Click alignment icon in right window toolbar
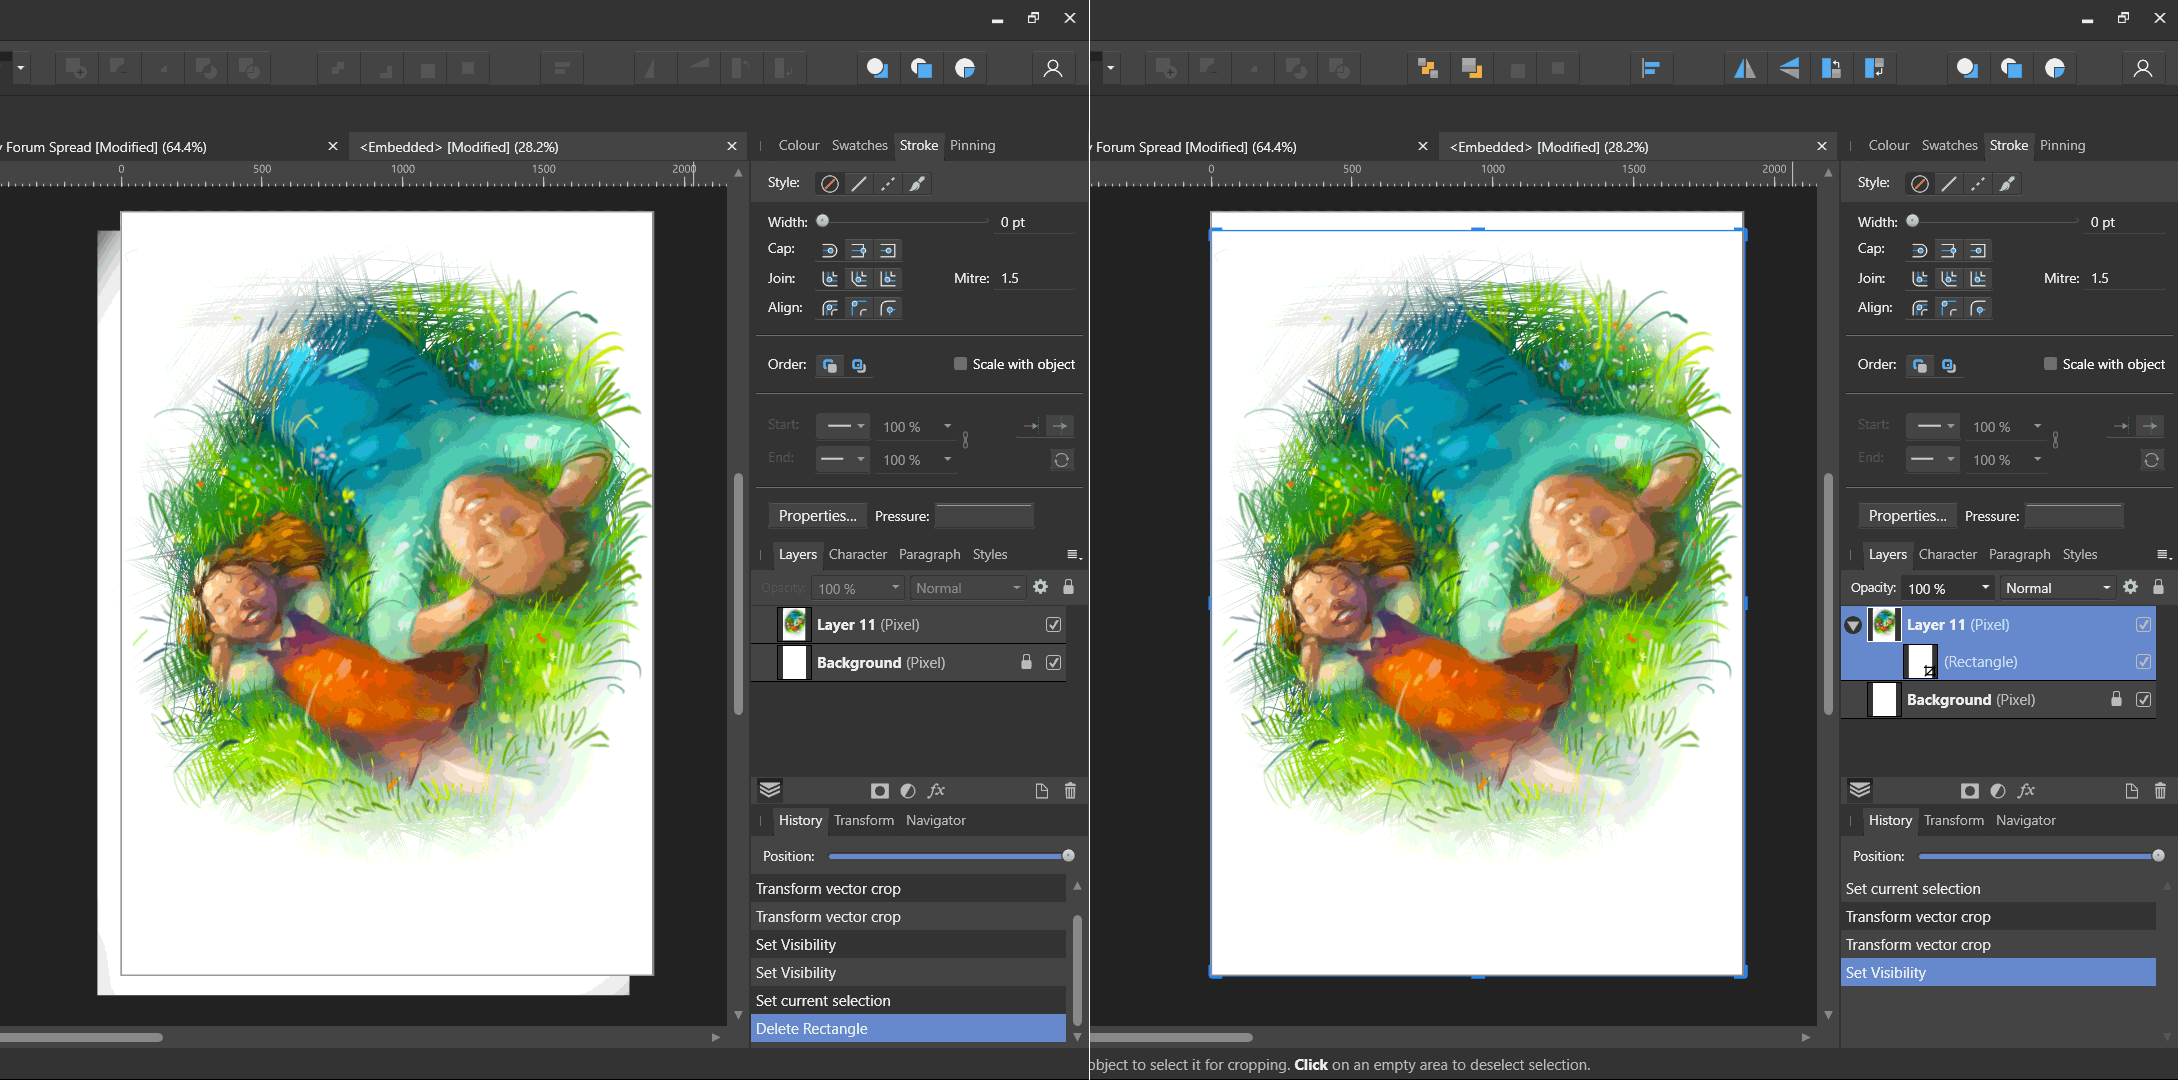 [1651, 68]
